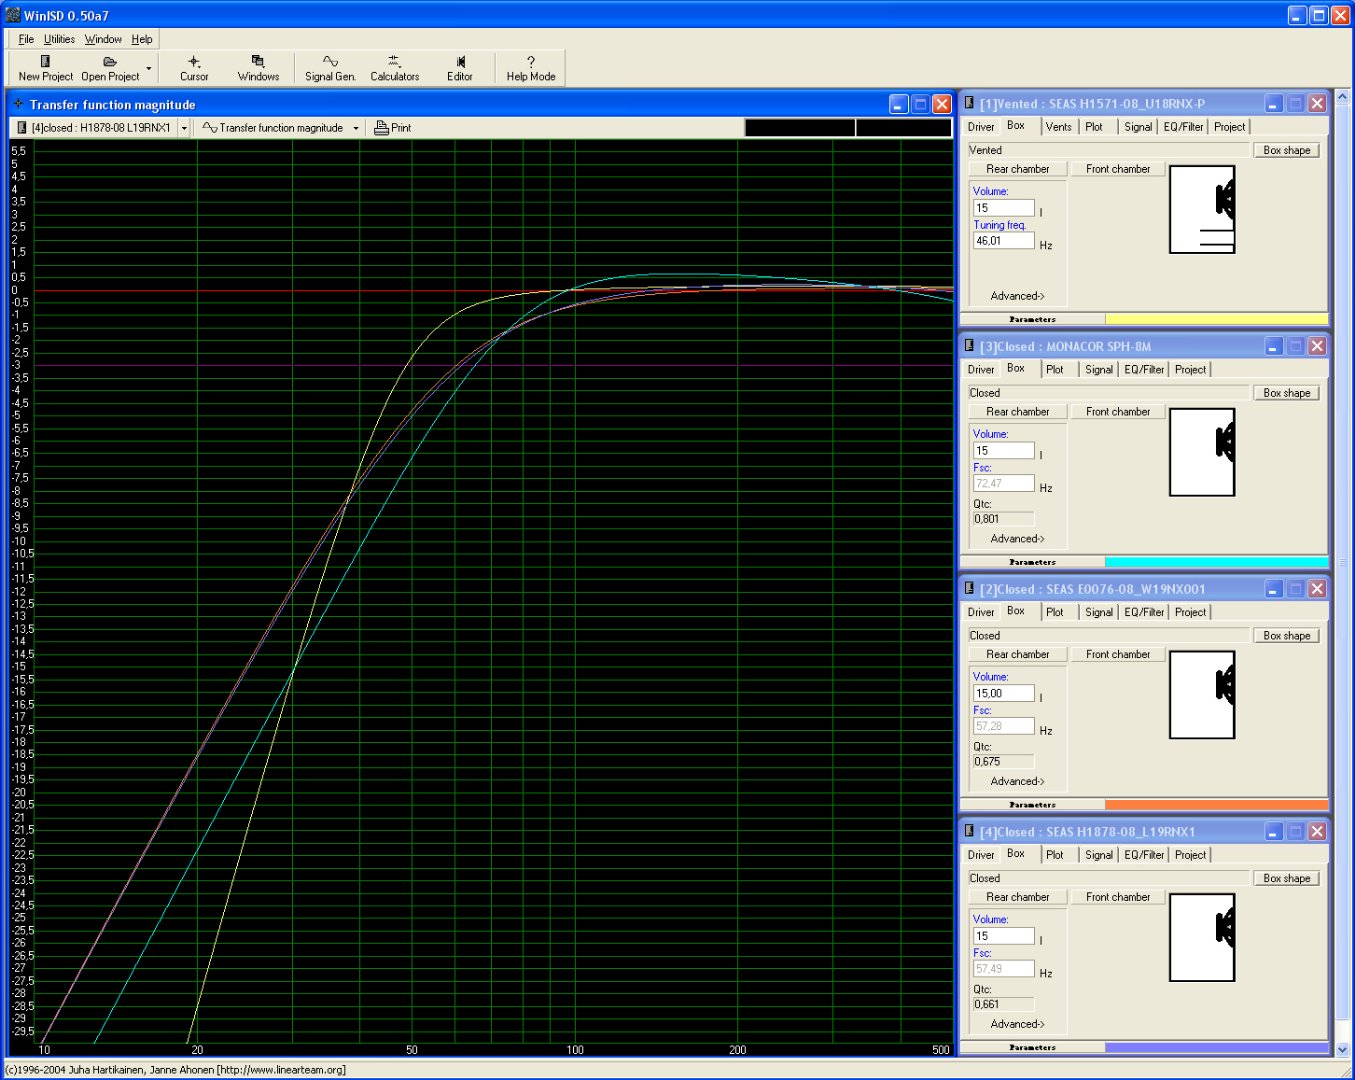Select Front chamber in SEAS E0076-08 W19NX001 panel

click(x=1117, y=654)
